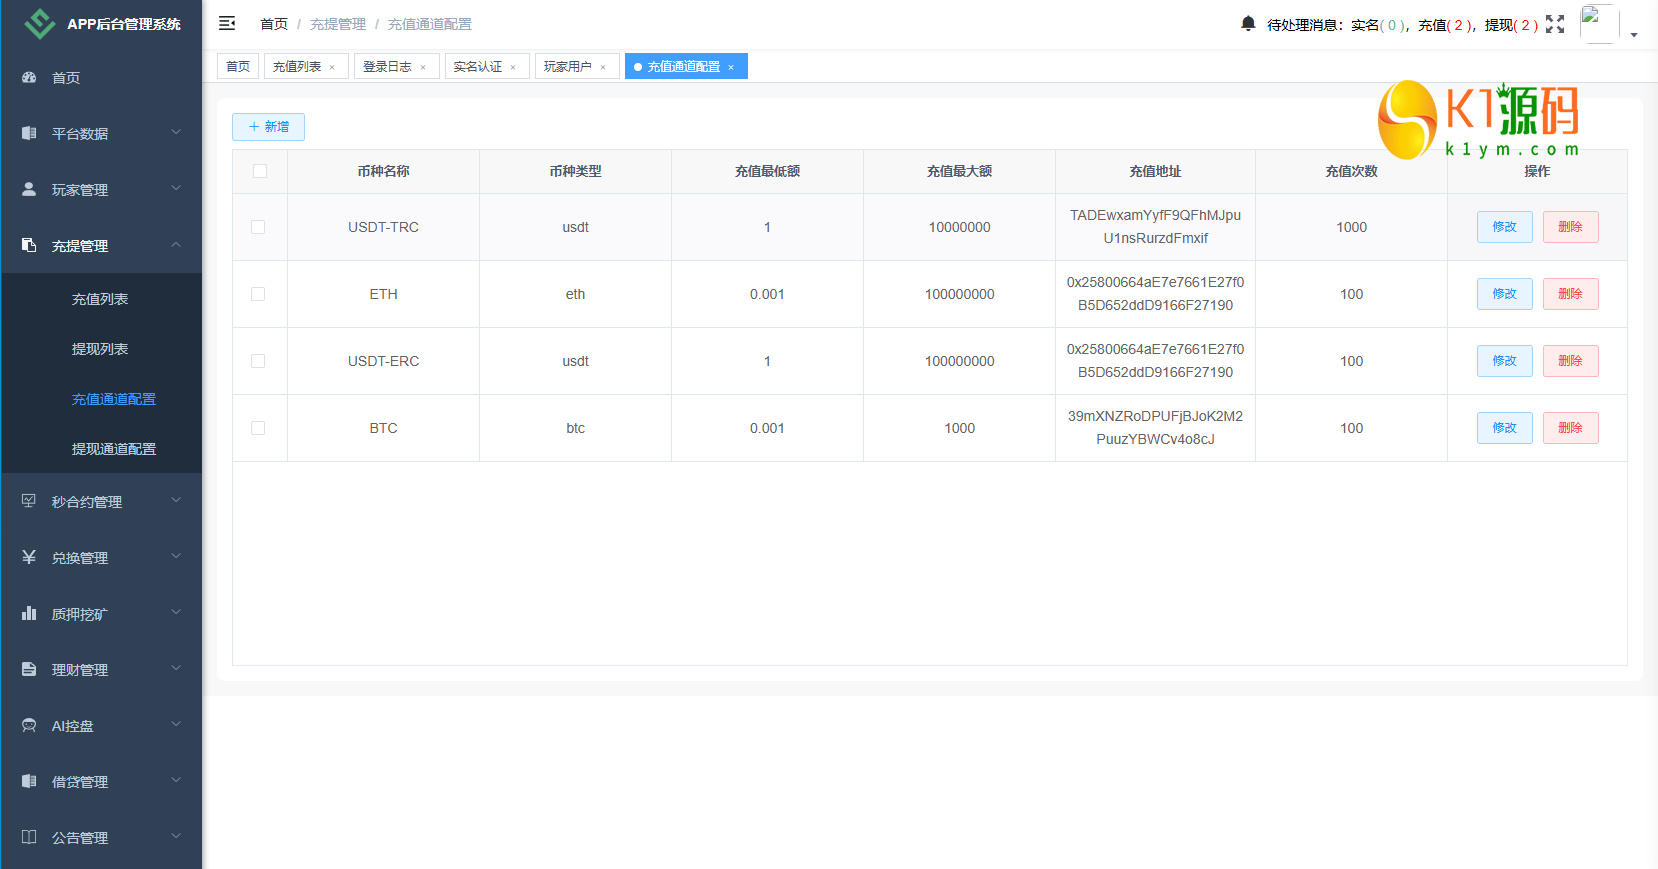Viewport: 1658px width, 869px height.
Task: Check the USDT-ERC row checkbox
Action: (258, 361)
